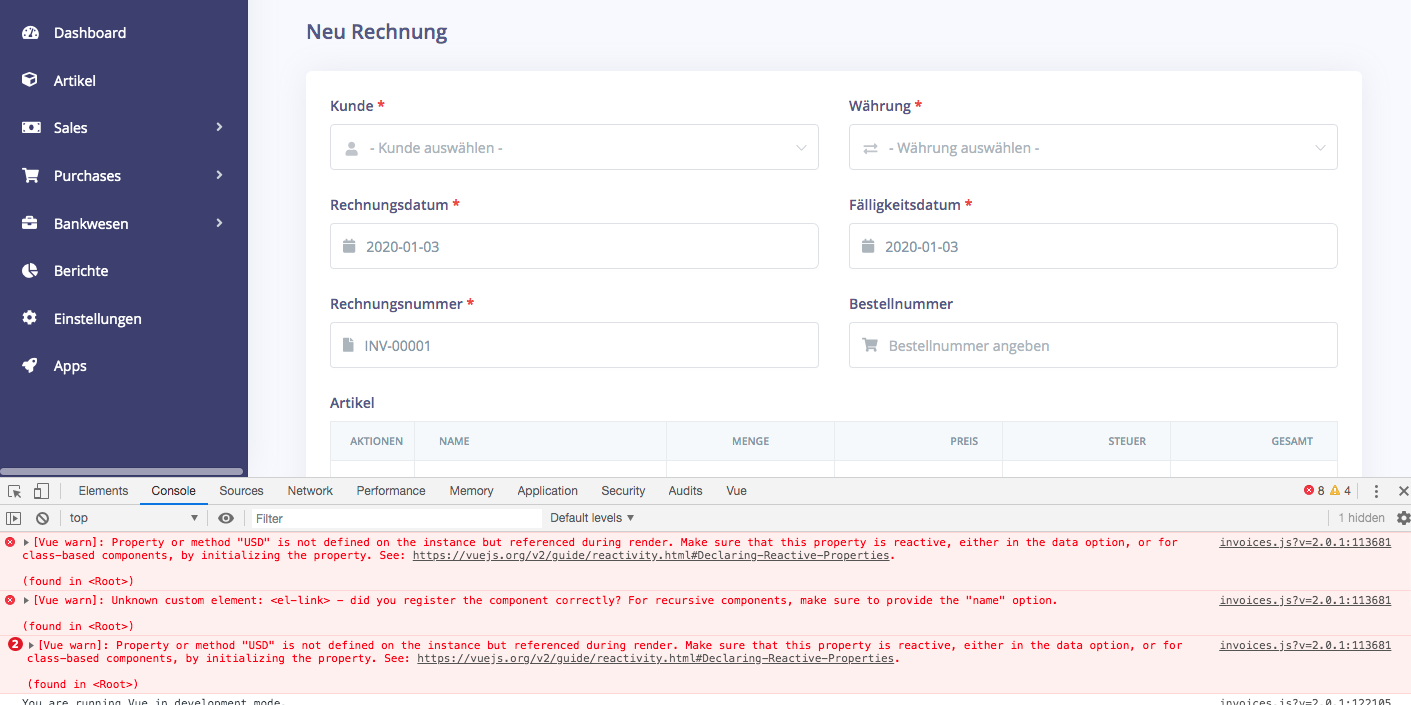
Task: Open the Kunde auswählen dropdown
Action: (x=574, y=147)
